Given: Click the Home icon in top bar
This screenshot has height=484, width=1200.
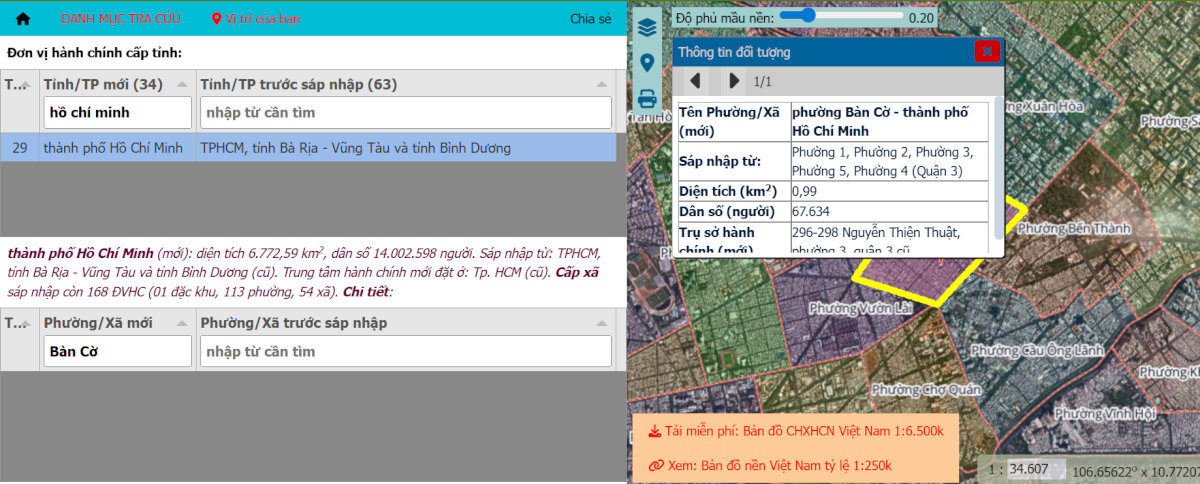Looking at the screenshot, I should click(22, 19).
